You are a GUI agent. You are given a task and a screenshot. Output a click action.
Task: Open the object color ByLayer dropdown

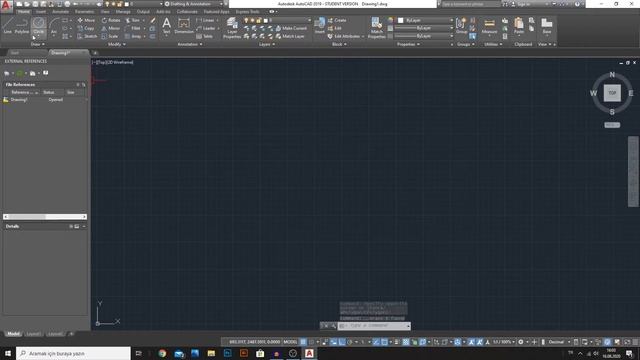(425, 20)
